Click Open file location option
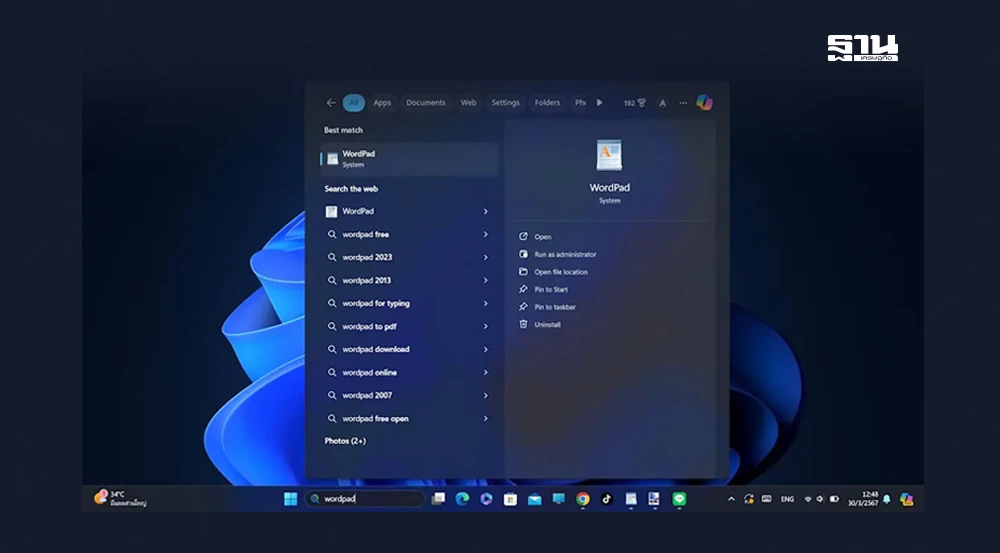 [x=560, y=272]
